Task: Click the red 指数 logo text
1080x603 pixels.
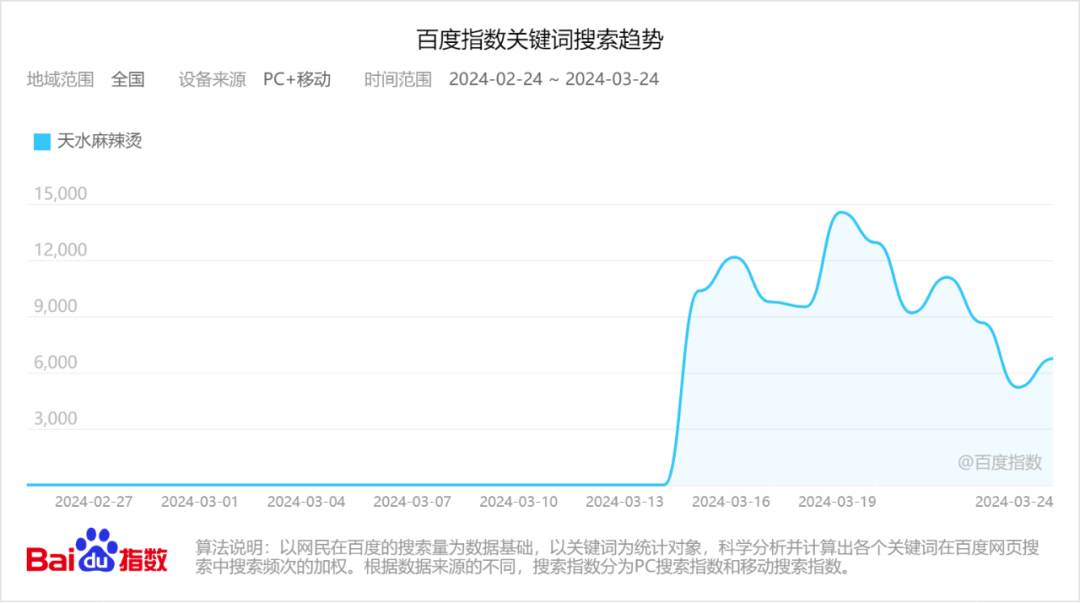Action: 143,559
